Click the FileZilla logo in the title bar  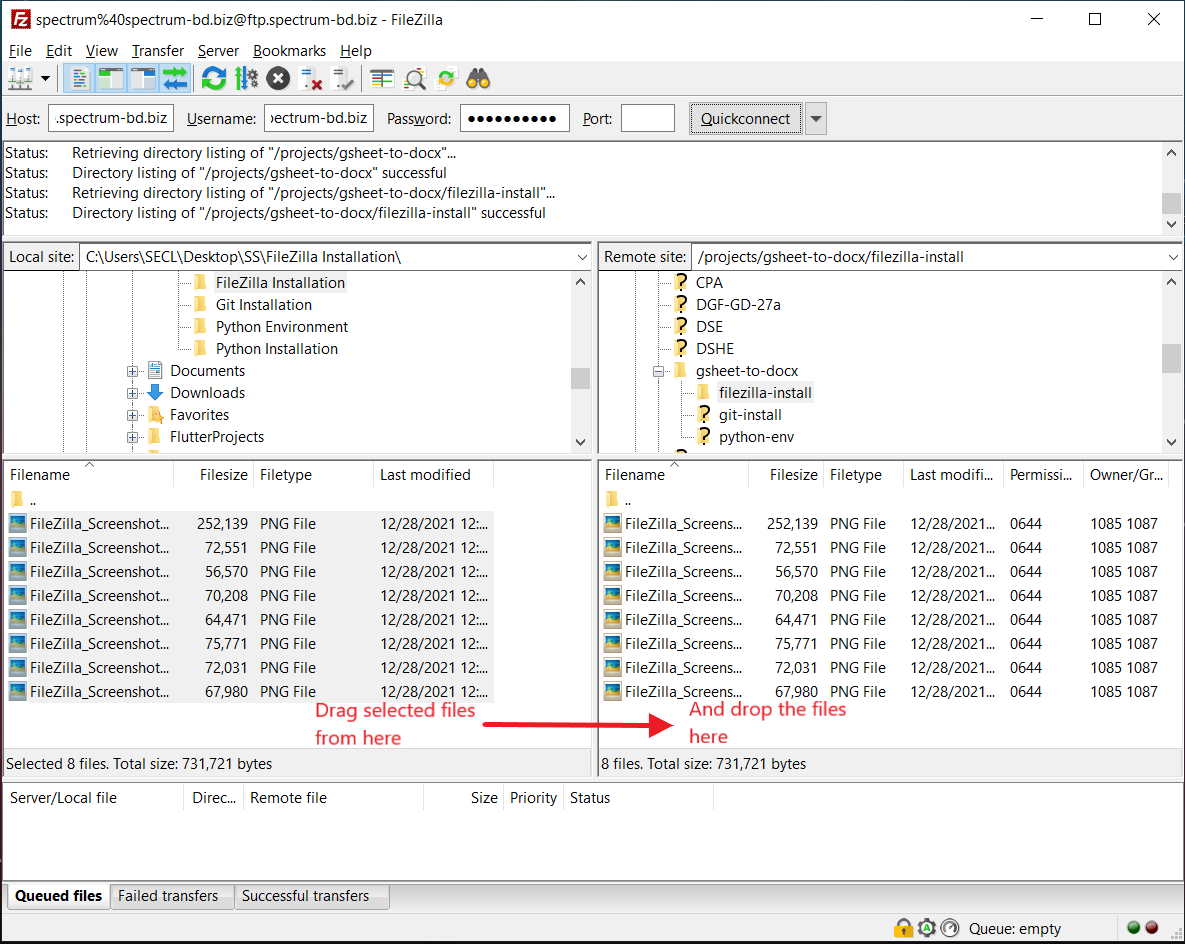point(20,19)
